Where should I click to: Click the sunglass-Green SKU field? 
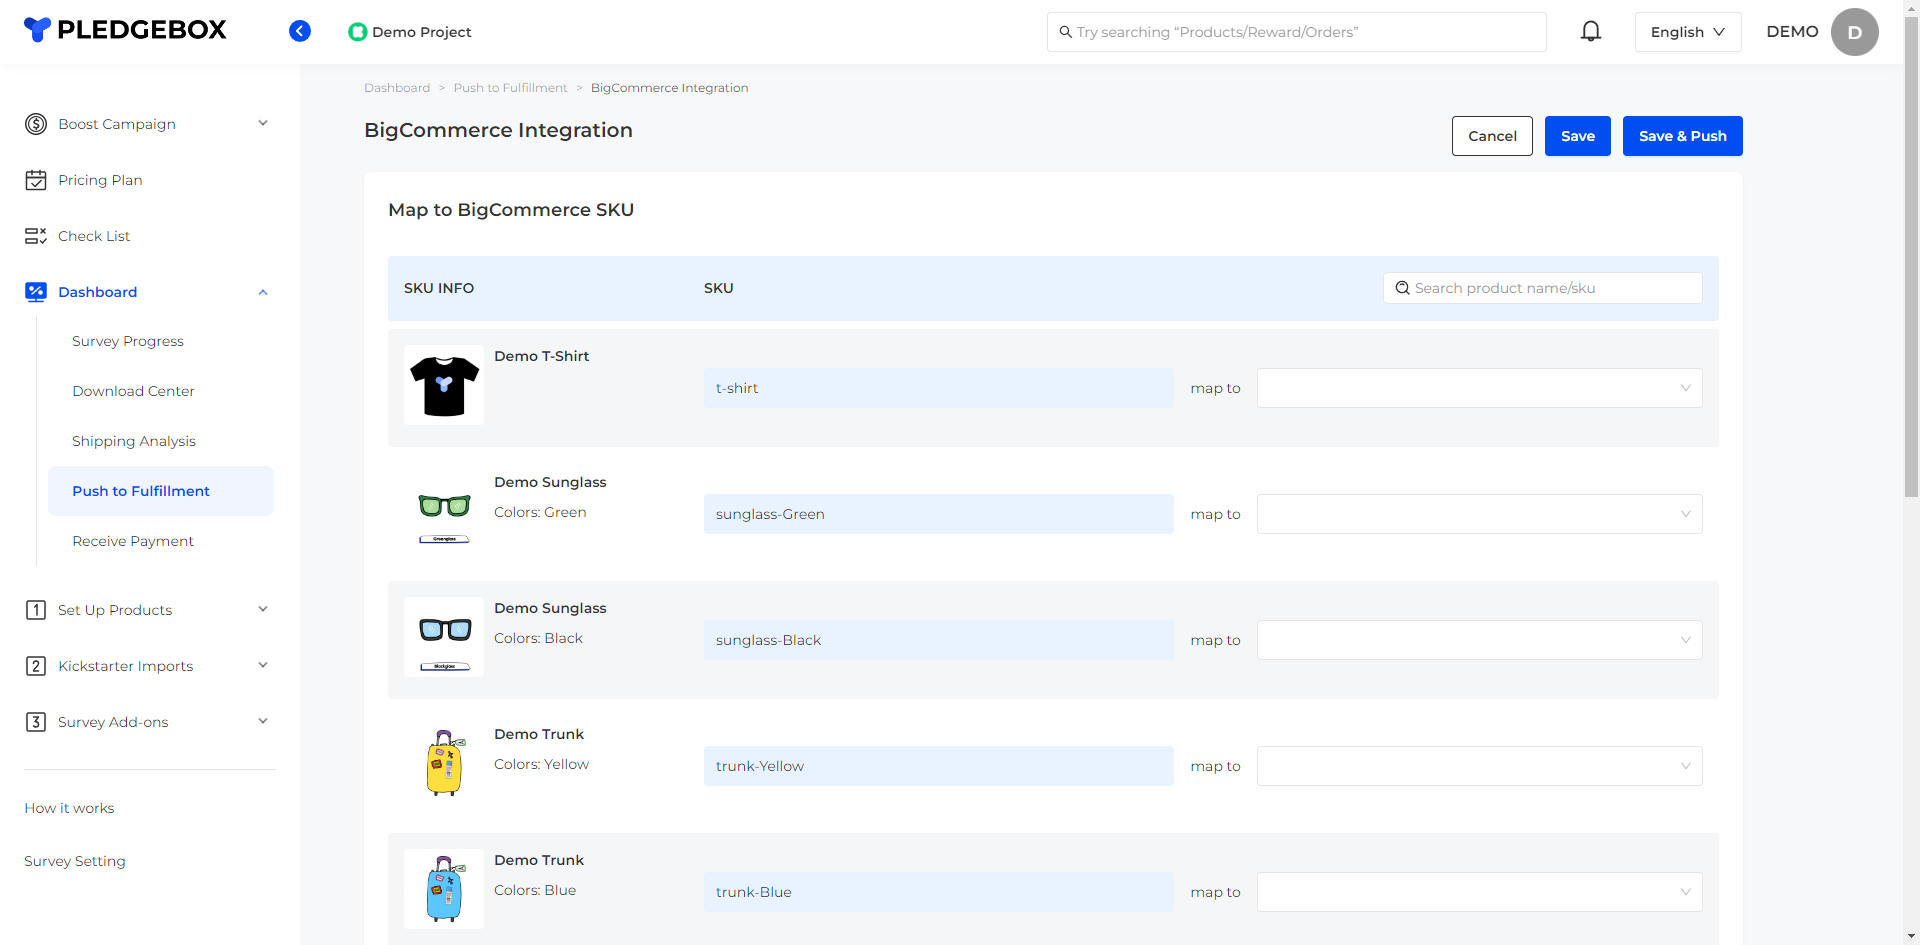point(939,514)
